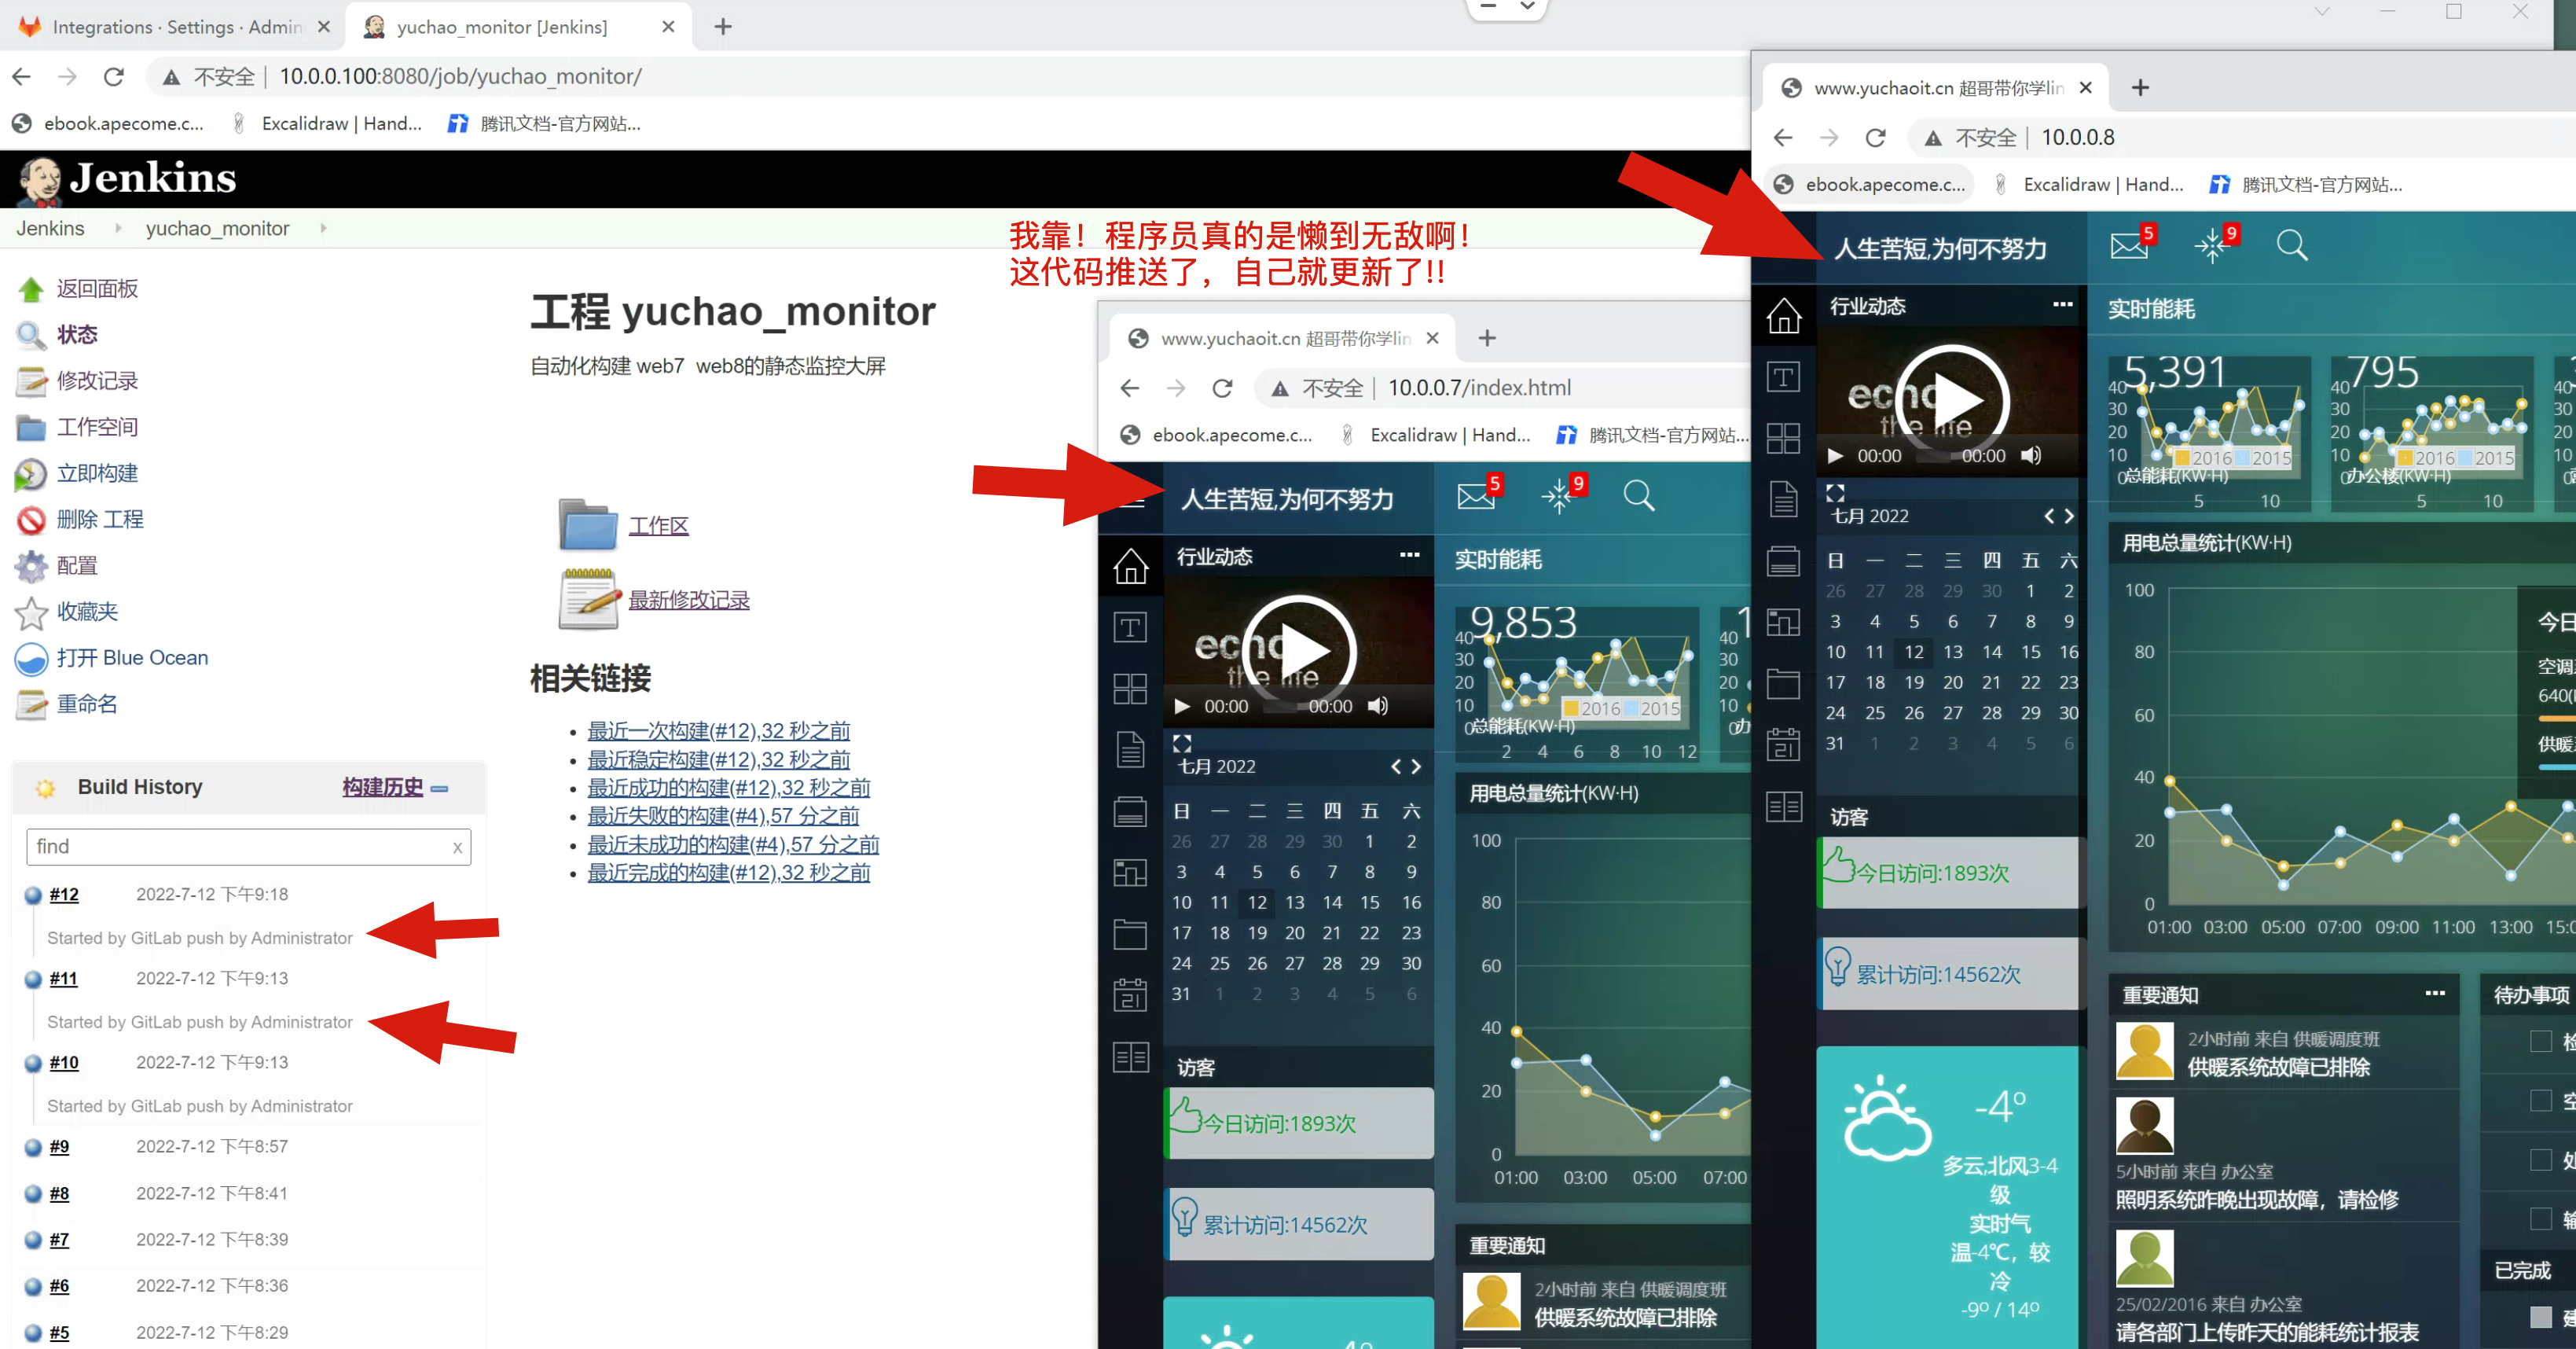Image resolution: width=2576 pixels, height=1349 pixels.
Task: Switch to the Integrations Settings Admin tab
Action: [x=175, y=27]
